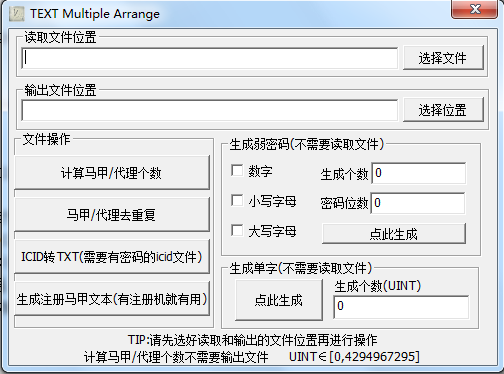
Task: Click the TEXT Multiple Arrange title bar
Action: point(233,14)
